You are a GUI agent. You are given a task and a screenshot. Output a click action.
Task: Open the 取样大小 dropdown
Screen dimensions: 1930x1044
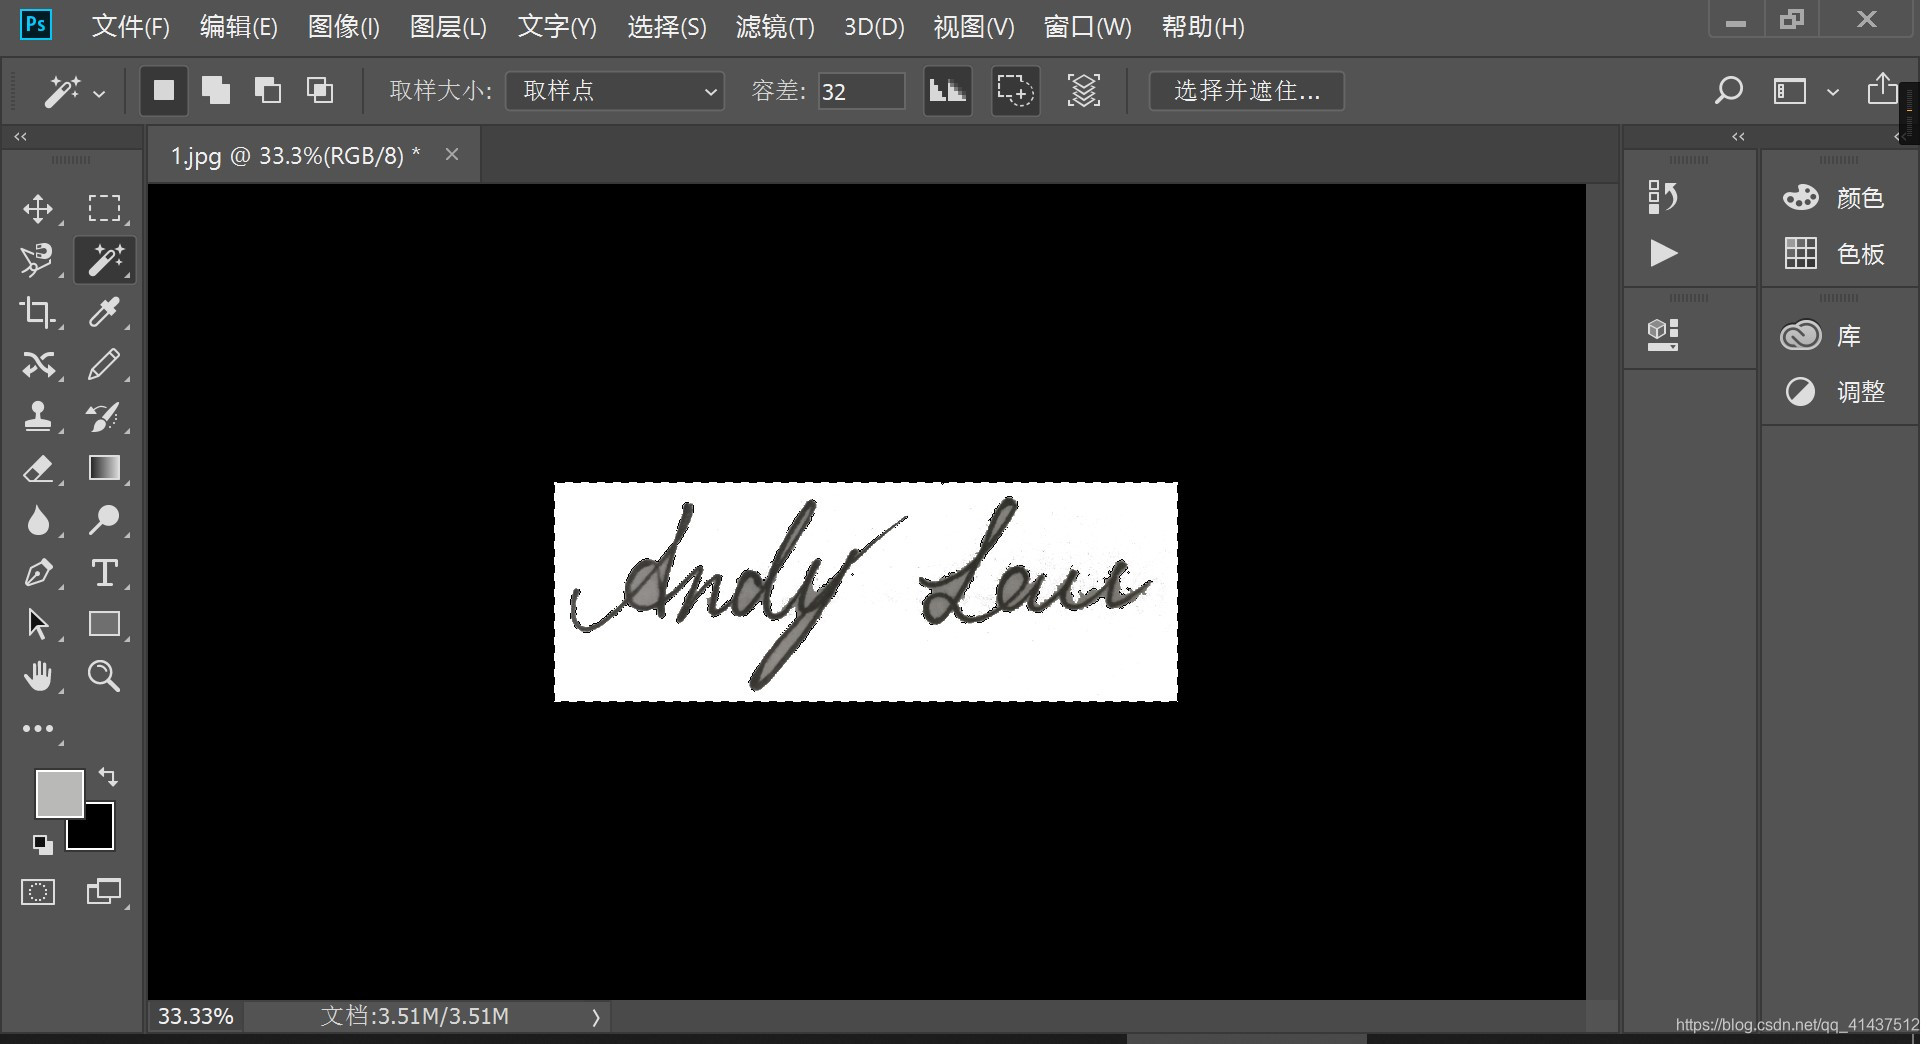[615, 91]
